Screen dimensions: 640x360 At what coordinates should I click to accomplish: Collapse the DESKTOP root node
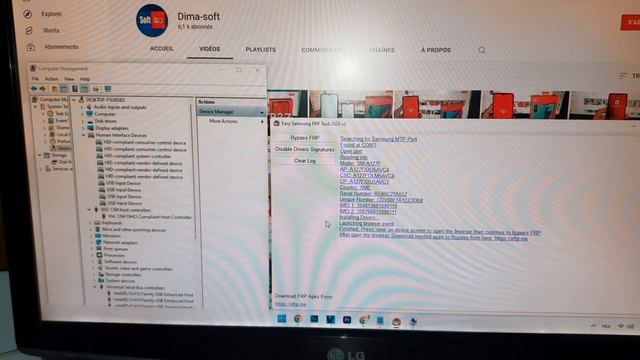(74, 100)
